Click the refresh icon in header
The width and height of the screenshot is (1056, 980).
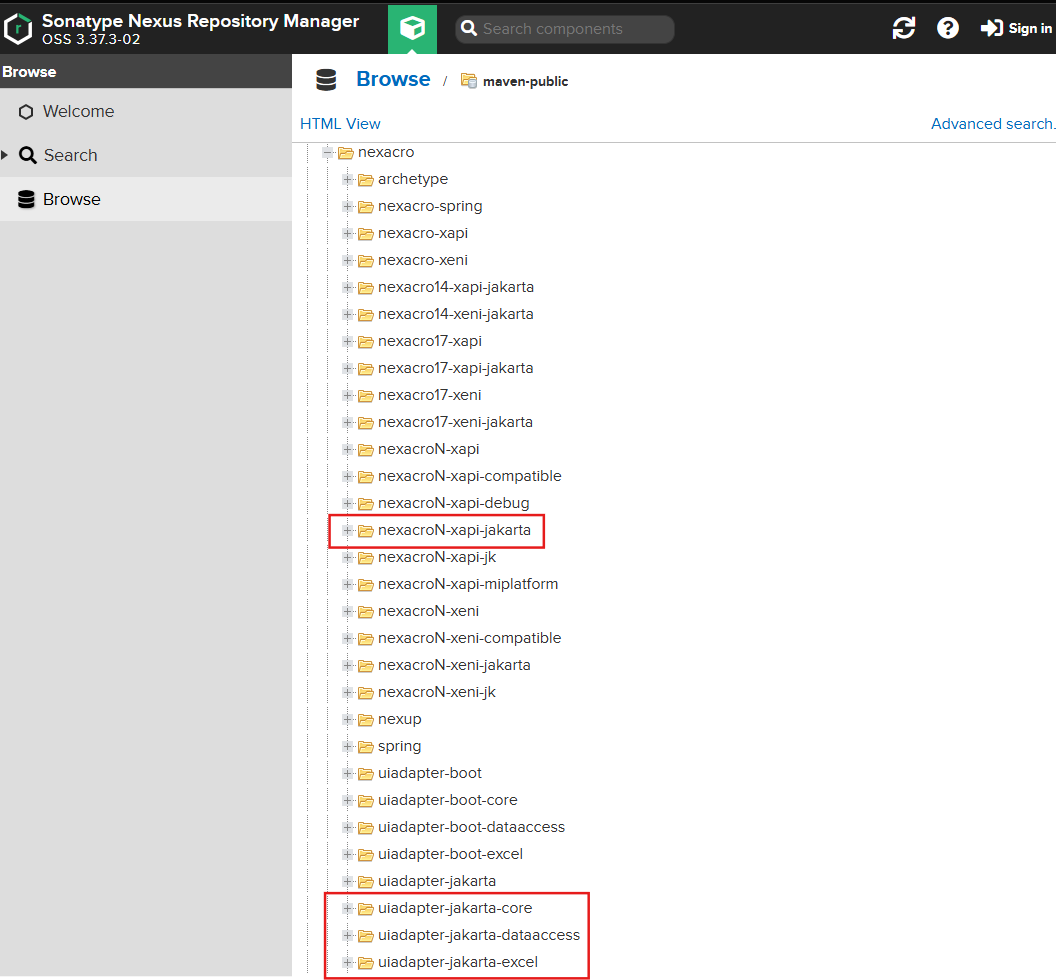coord(903,28)
